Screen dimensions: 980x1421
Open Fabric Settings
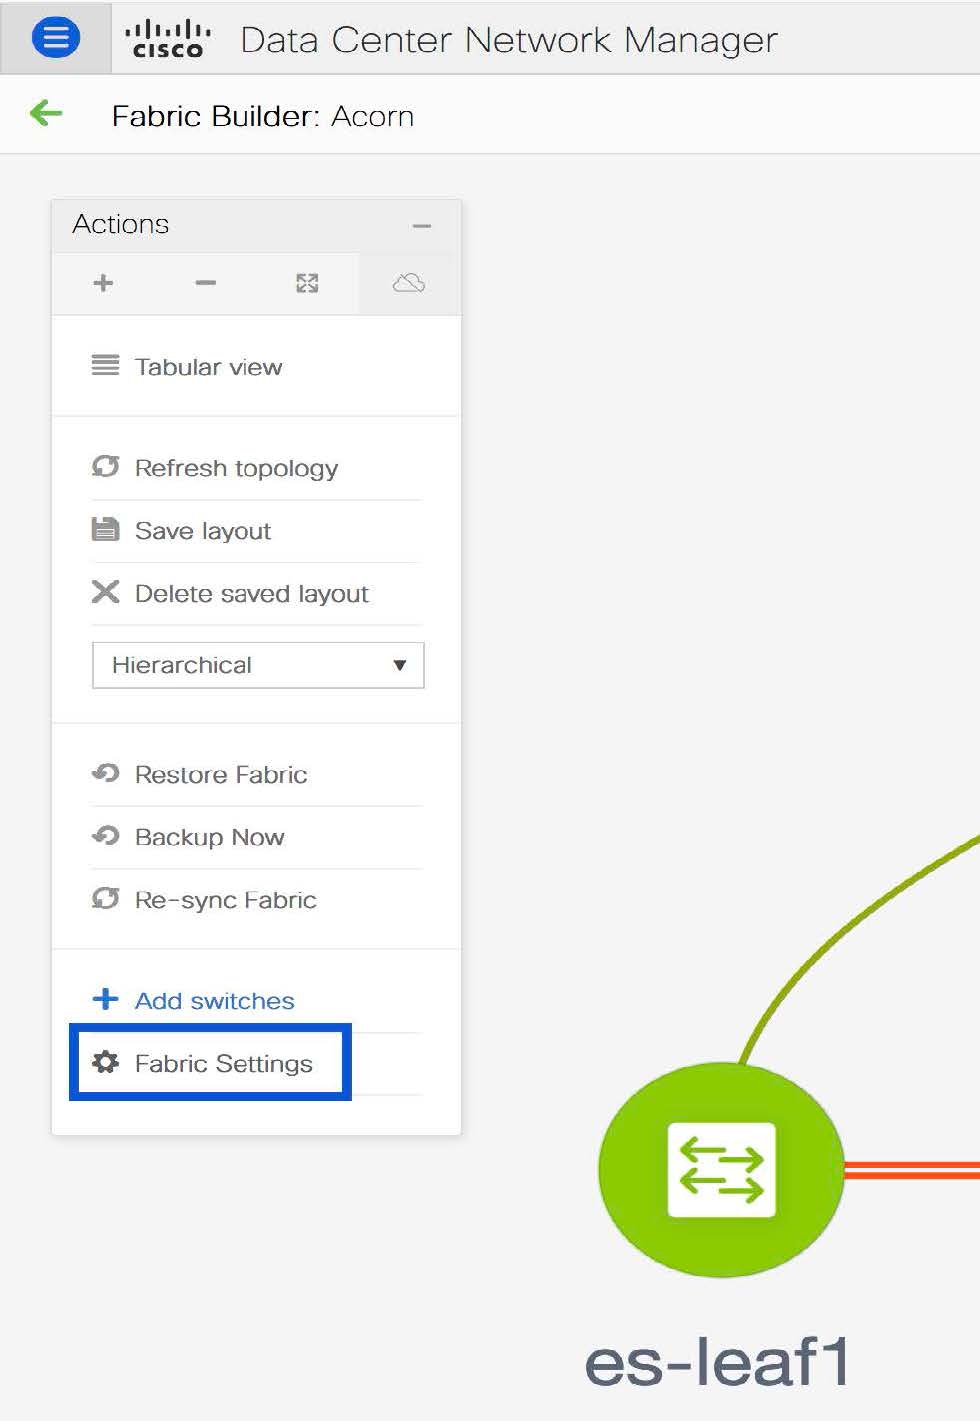pos(224,1064)
